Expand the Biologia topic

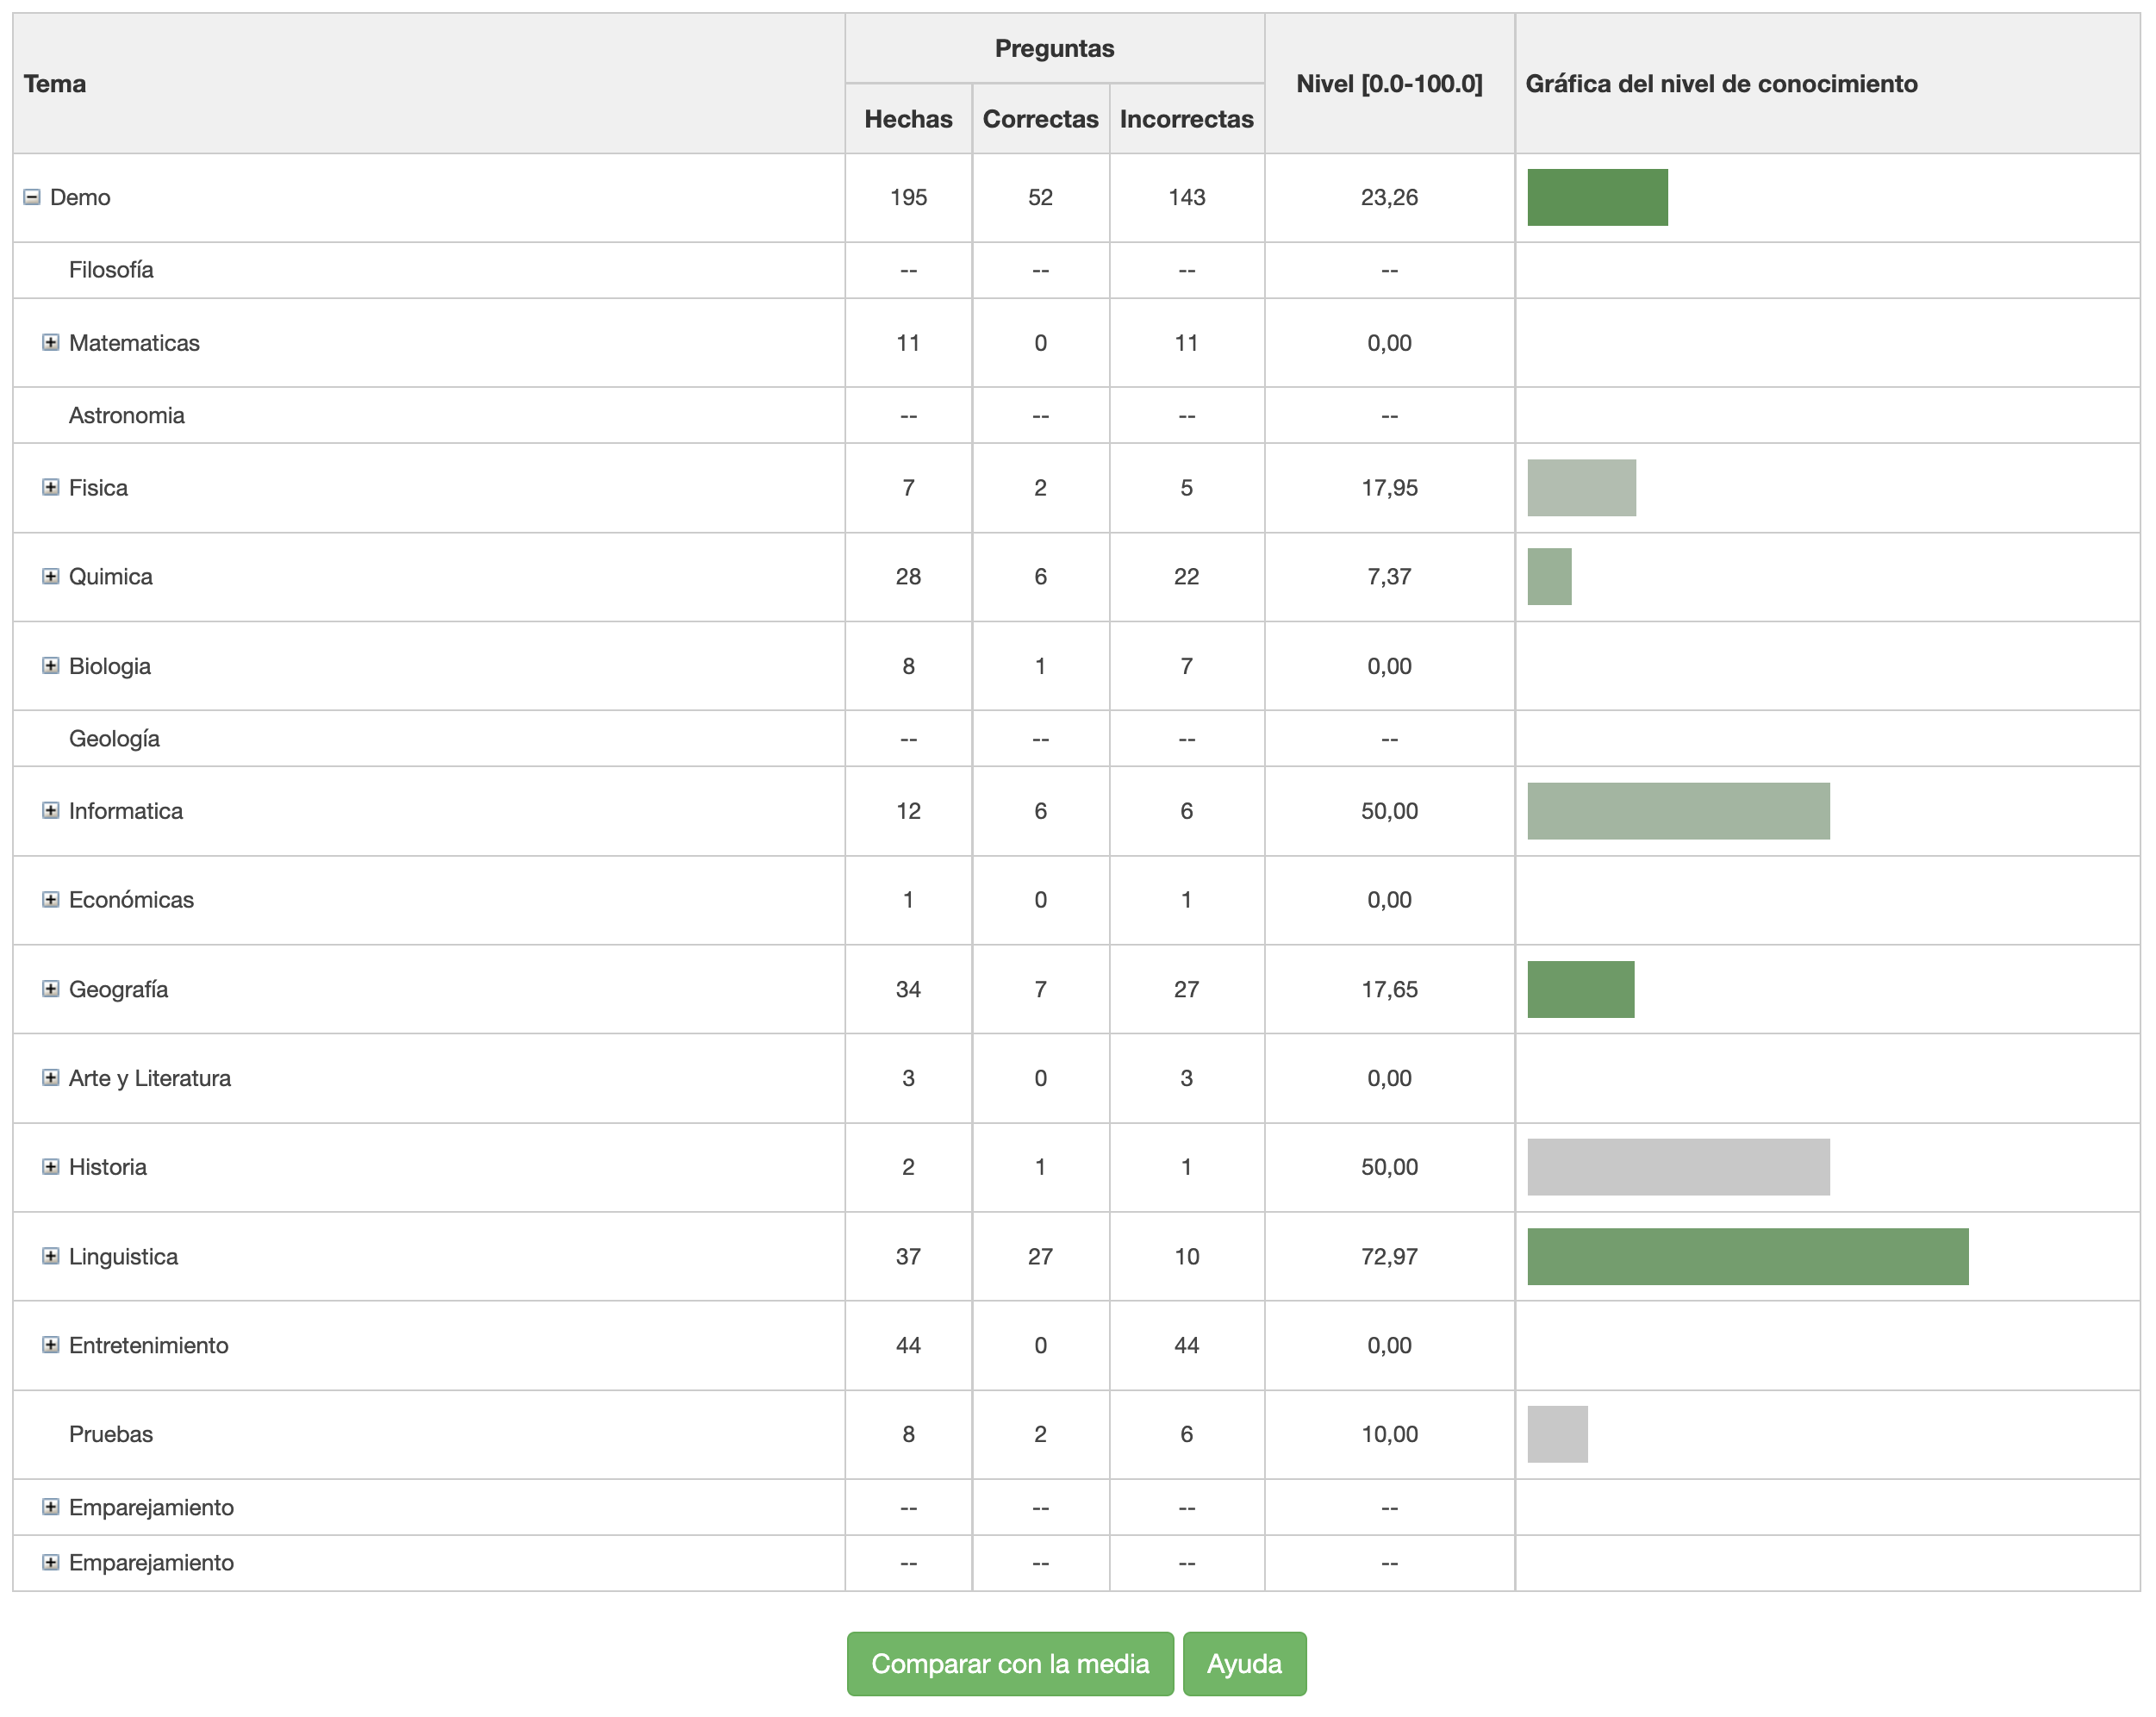(x=50, y=666)
